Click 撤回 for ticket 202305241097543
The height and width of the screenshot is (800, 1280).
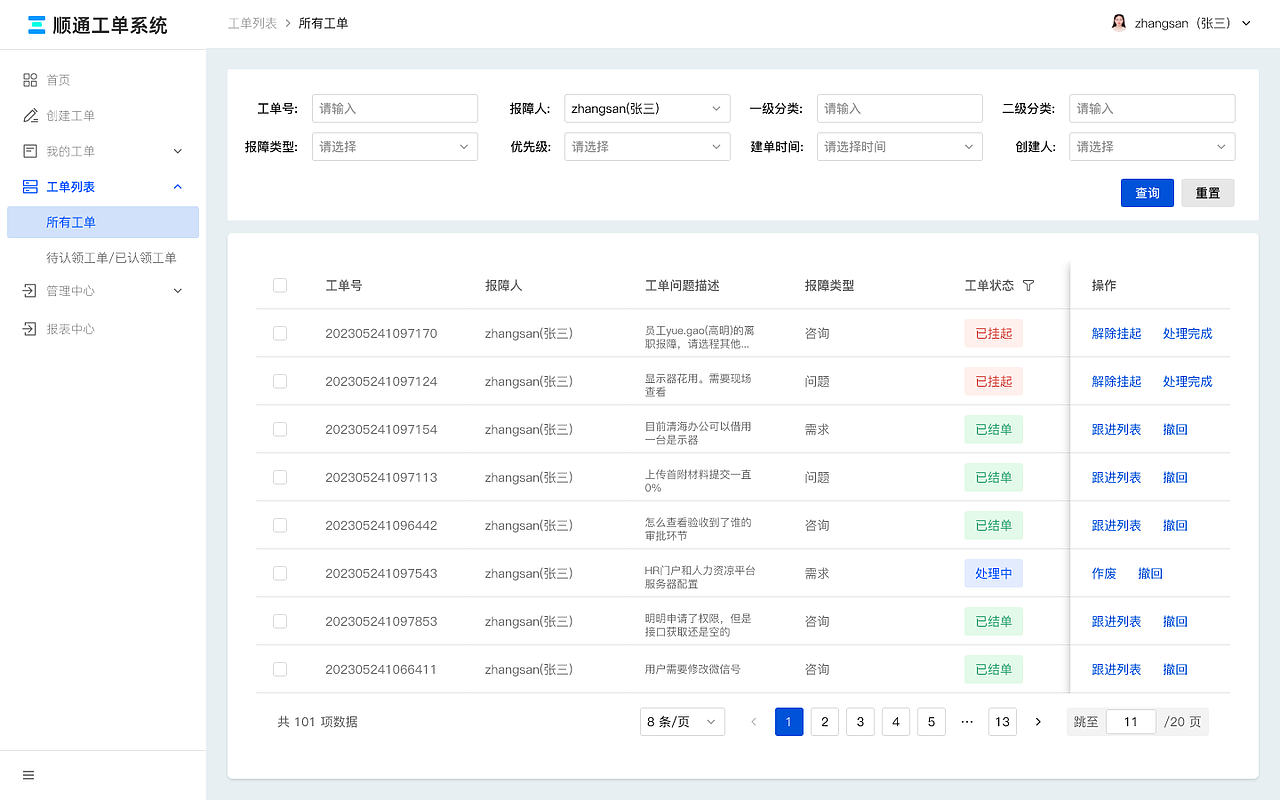pos(1150,574)
